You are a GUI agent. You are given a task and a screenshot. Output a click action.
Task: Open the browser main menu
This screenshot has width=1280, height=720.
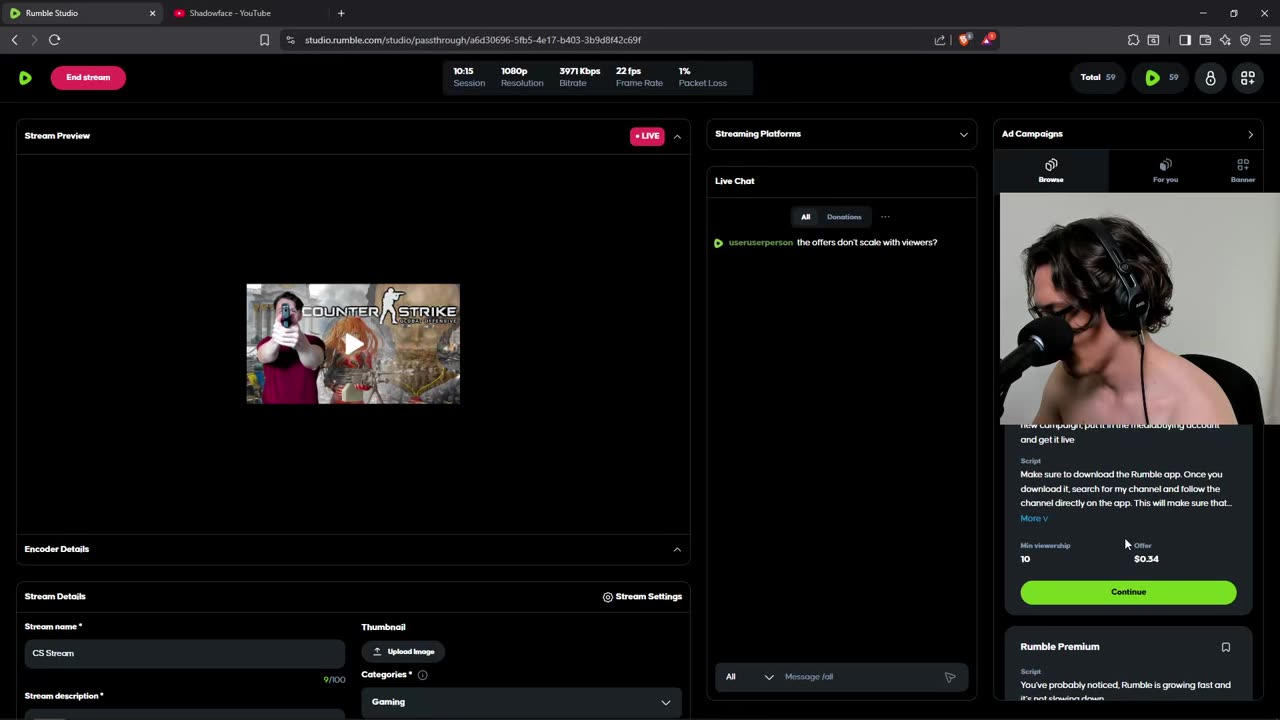[x=1266, y=40]
